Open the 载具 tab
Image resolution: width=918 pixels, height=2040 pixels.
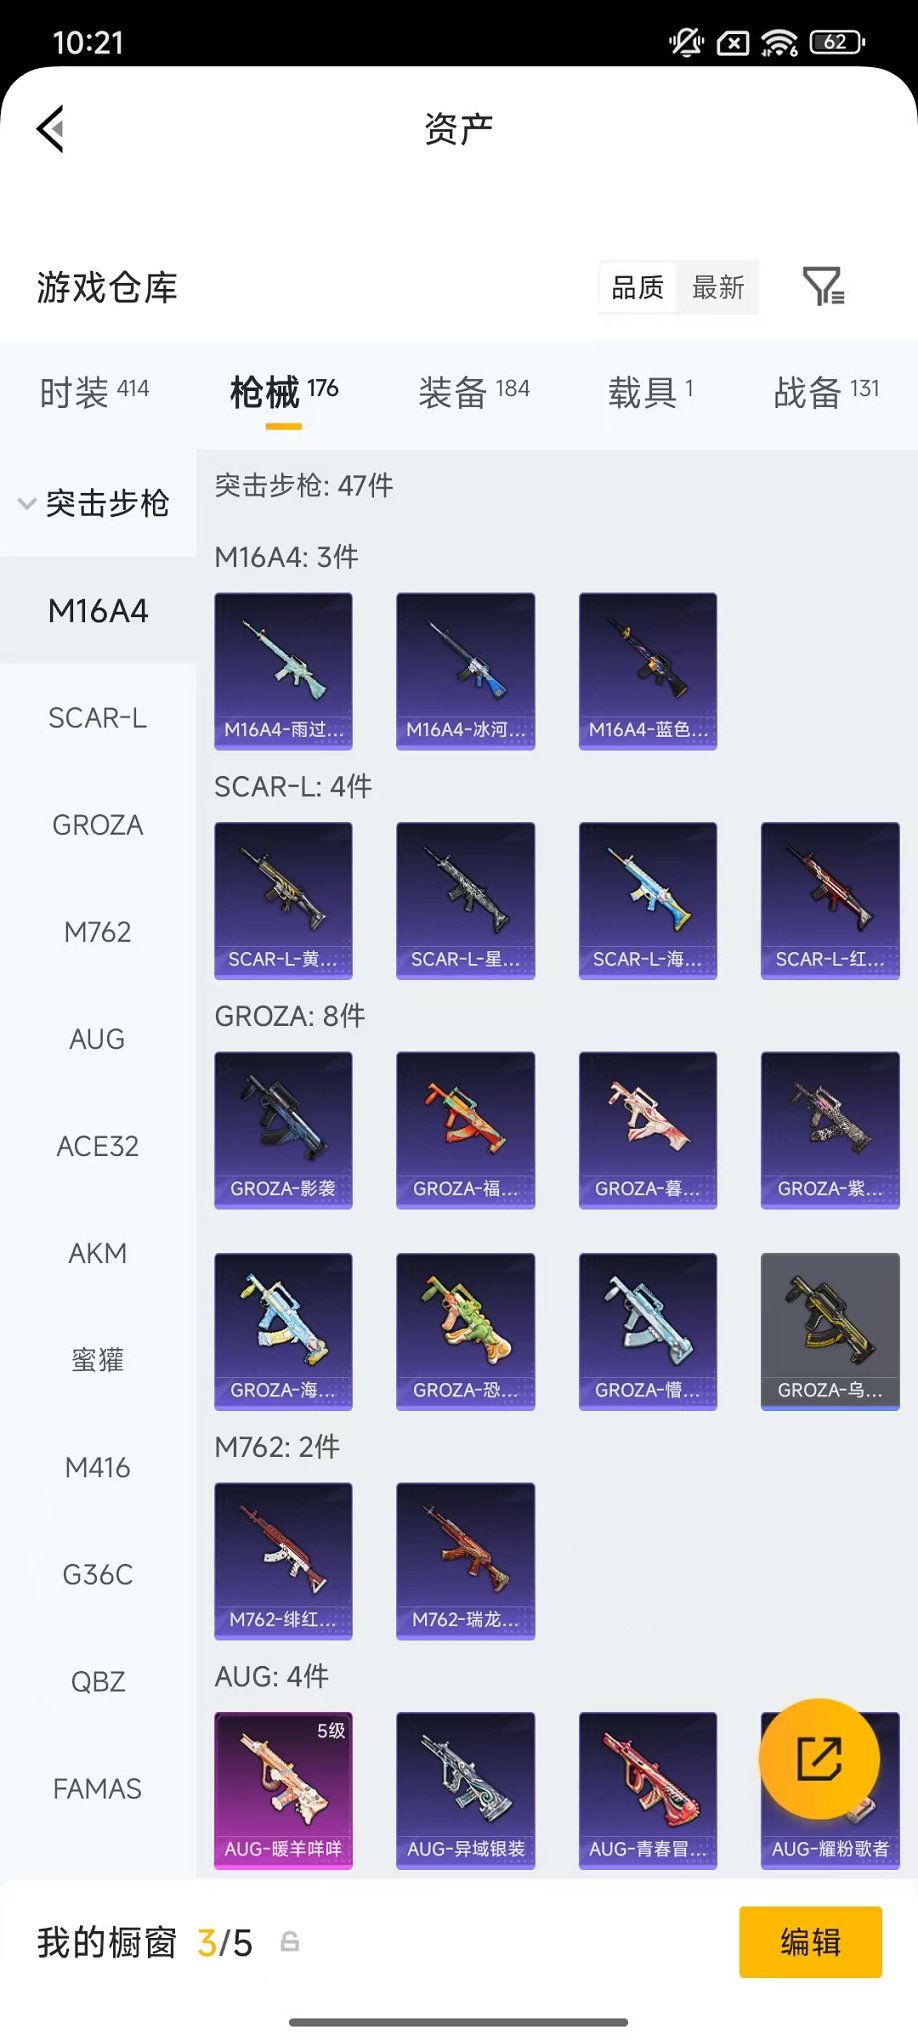pos(650,391)
